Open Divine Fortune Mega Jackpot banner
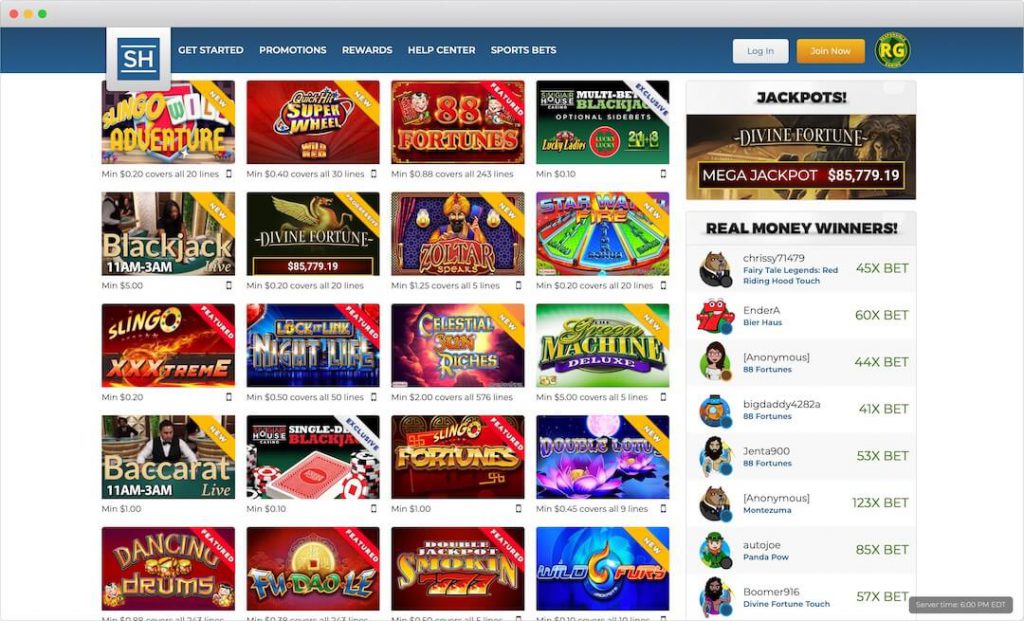Screen dimensions: 1024x621 coord(801,157)
